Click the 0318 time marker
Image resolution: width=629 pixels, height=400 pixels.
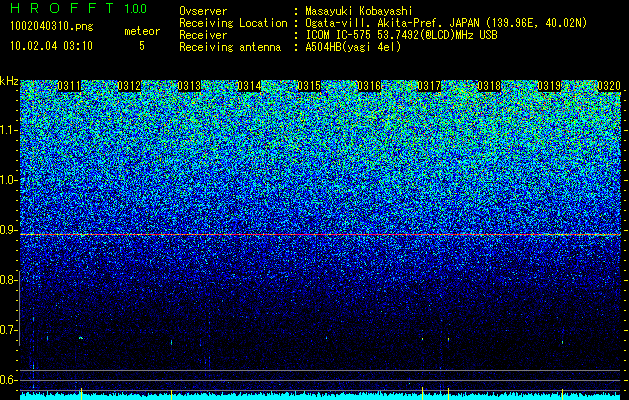tap(489, 86)
